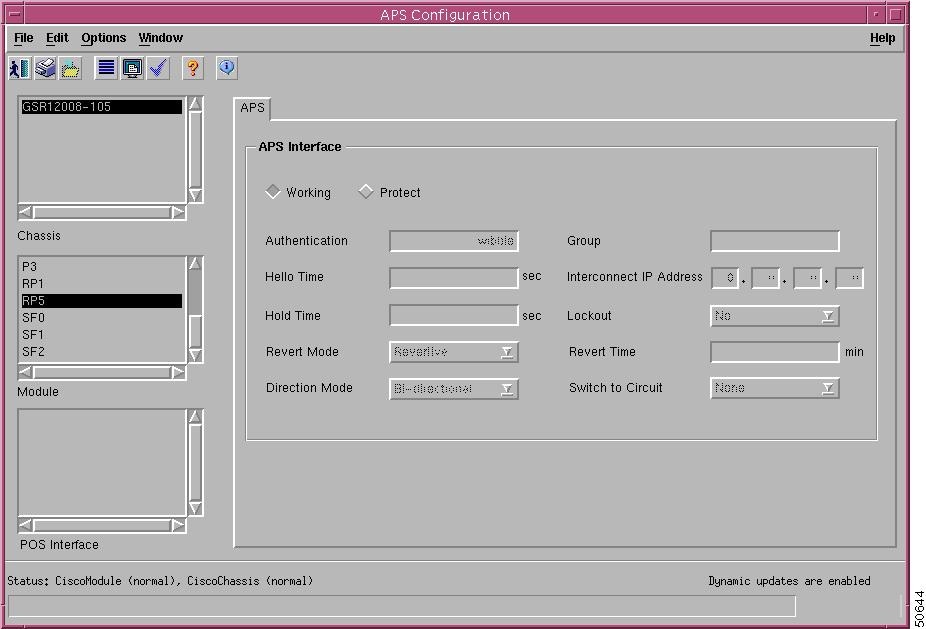Click the blue horizontal lines list icon

[x=106, y=68]
